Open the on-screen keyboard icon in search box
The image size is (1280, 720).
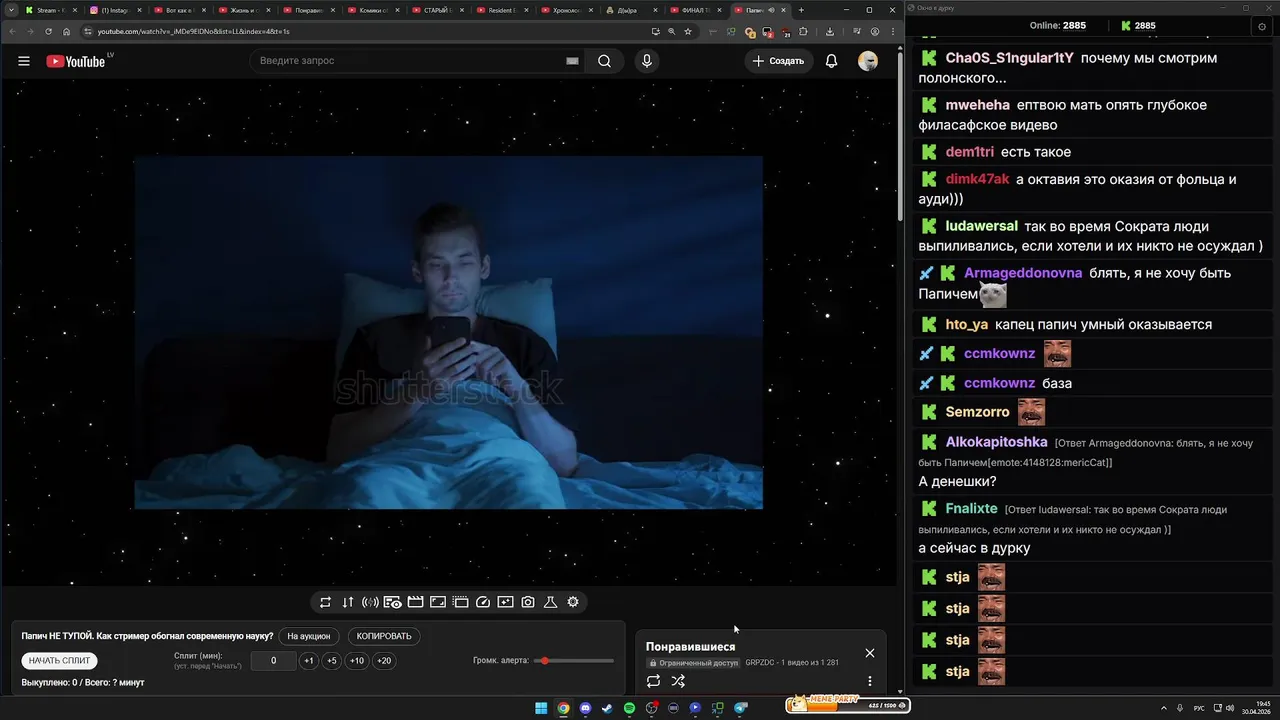pyautogui.click(x=572, y=61)
